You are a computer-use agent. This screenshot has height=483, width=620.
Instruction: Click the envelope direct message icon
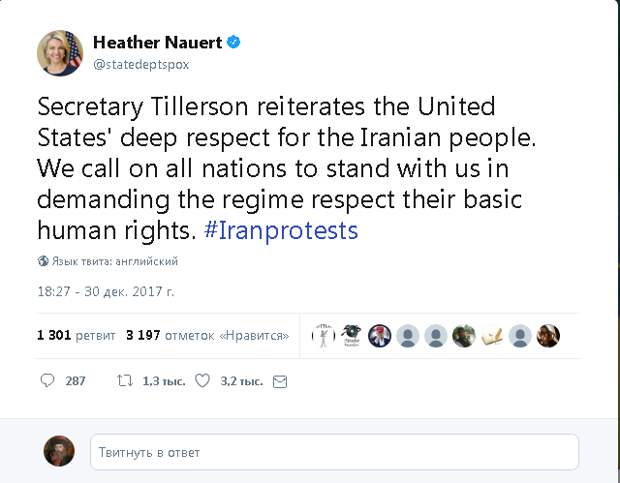pos(280,381)
